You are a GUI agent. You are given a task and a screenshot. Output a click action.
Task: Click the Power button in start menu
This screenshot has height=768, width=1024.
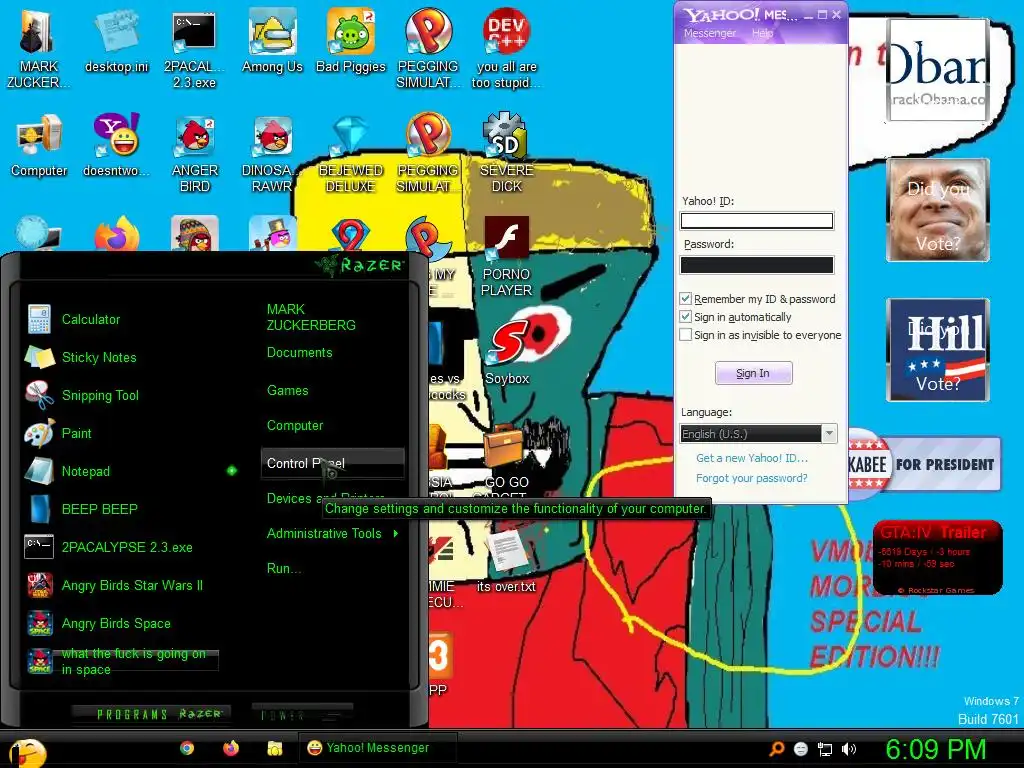[302, 714]
